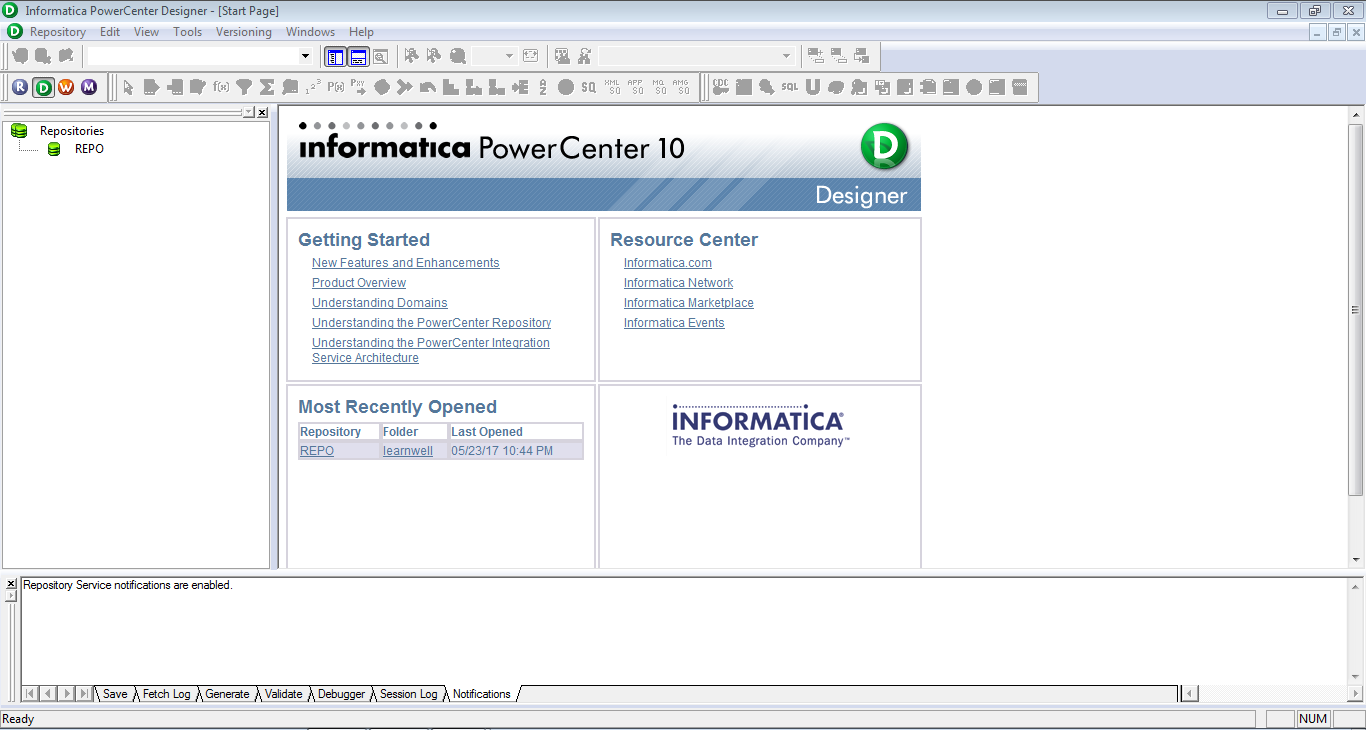Screen dimensions: 1366x730
Task: Close the navigator panel with its X
Action: 262,113
